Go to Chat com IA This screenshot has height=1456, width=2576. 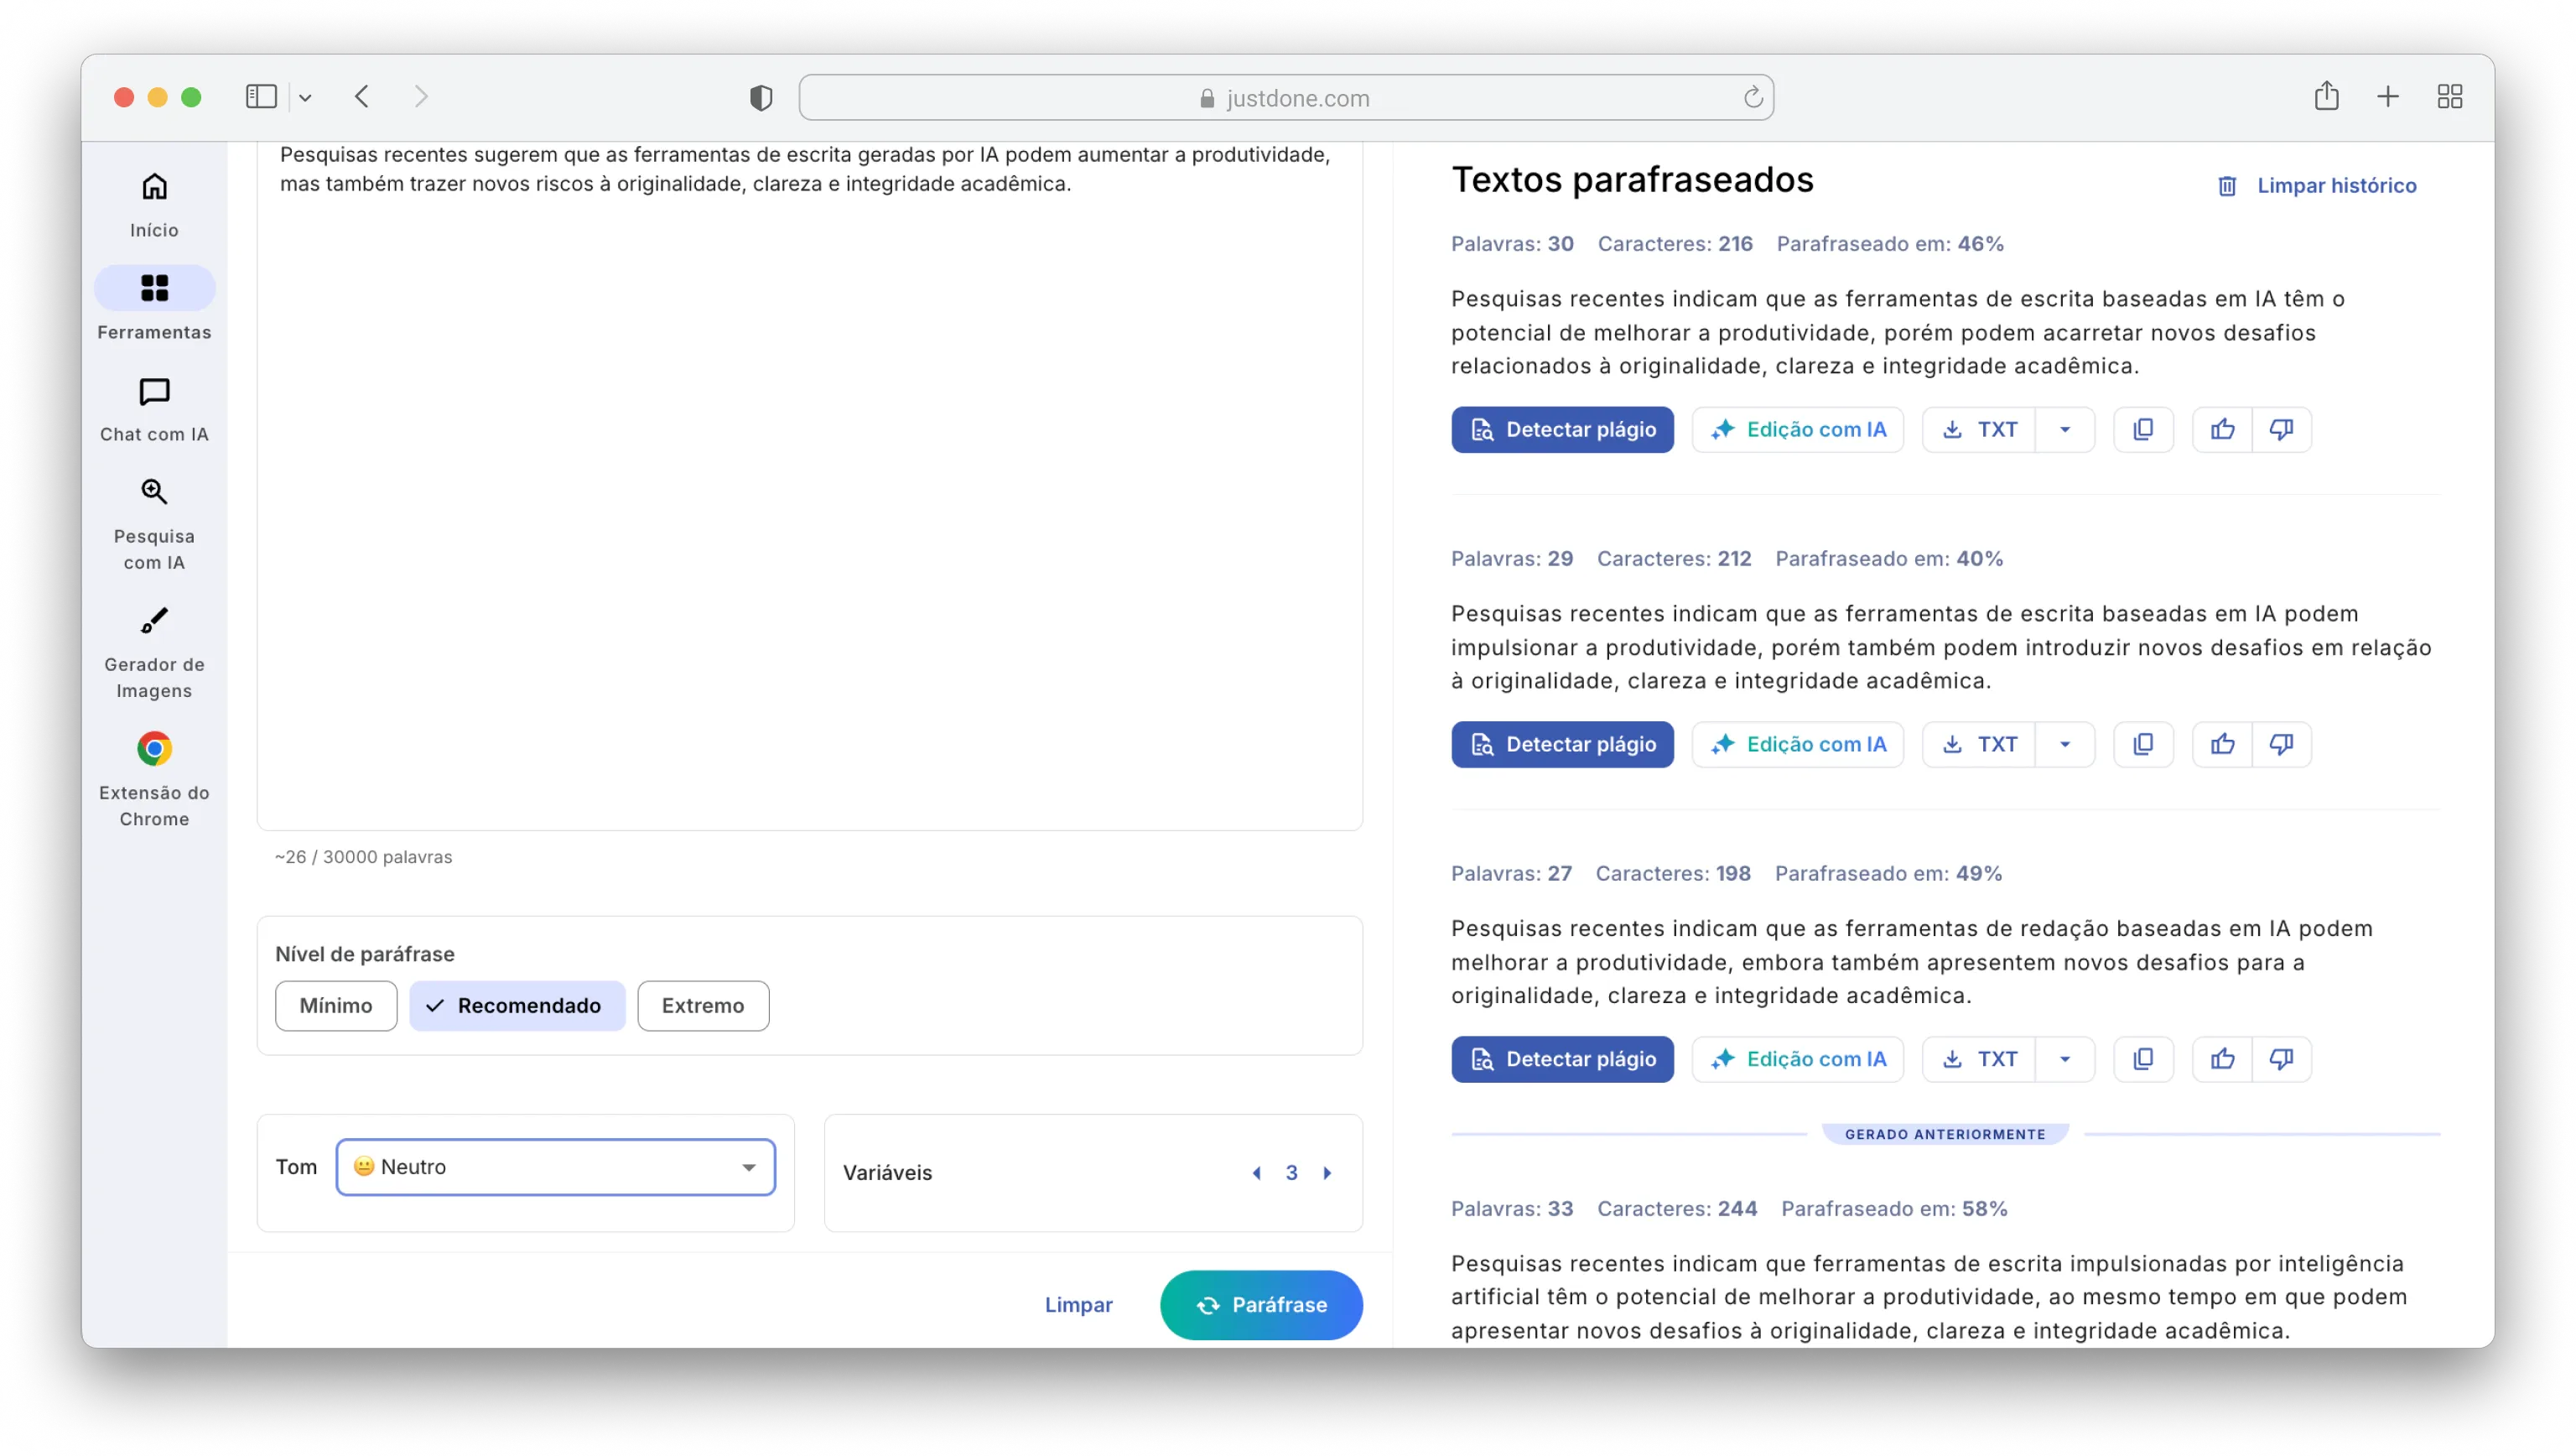(154, 409)
